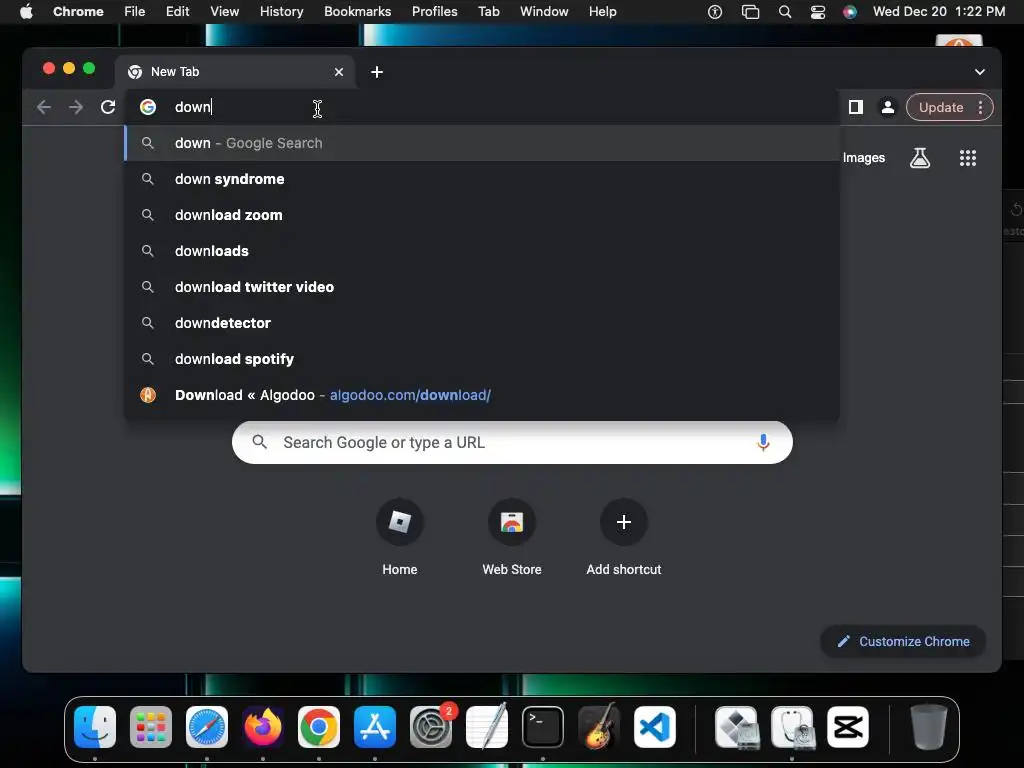Click the Update button
This screenshot has width=1024, height=768.
tap(941, 107)
